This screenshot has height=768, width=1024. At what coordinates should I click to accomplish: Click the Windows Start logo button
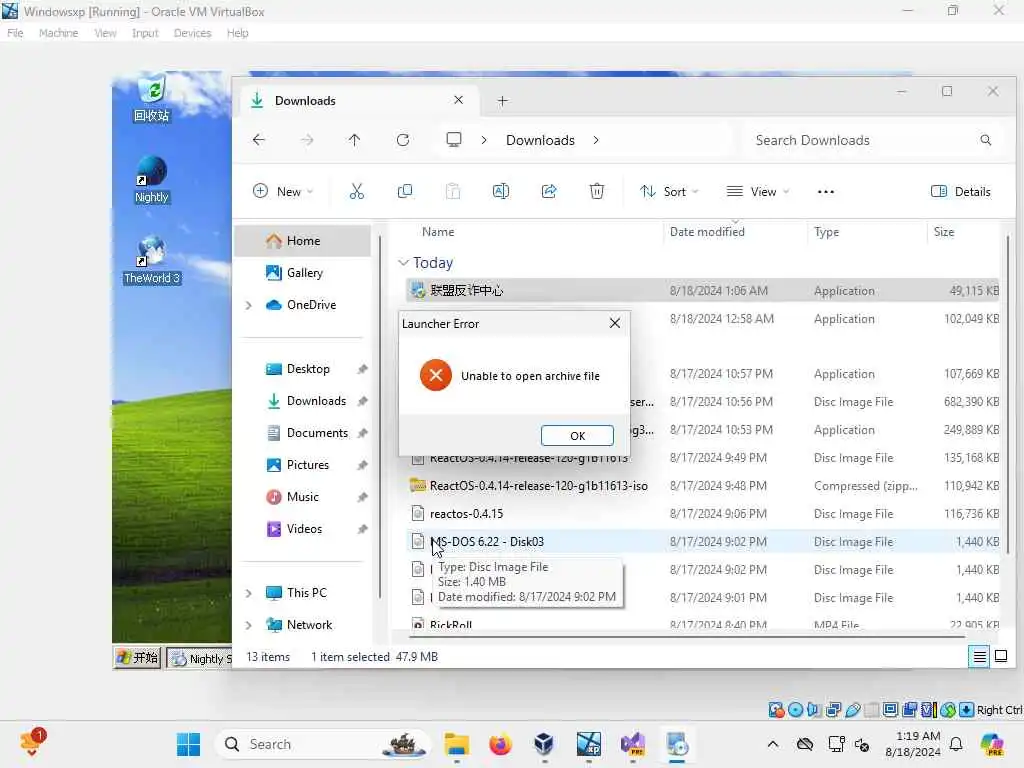pyautogui.click(x=189, y=744)
